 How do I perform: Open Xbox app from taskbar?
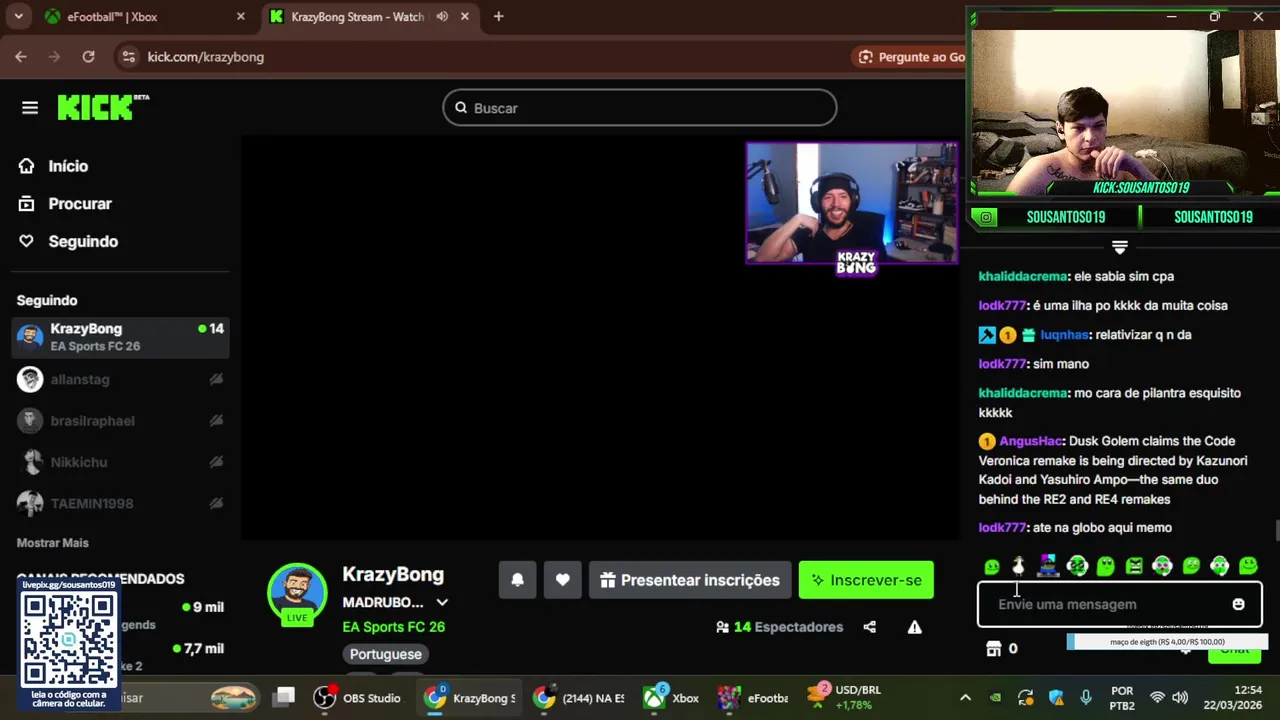pos(672,698)
